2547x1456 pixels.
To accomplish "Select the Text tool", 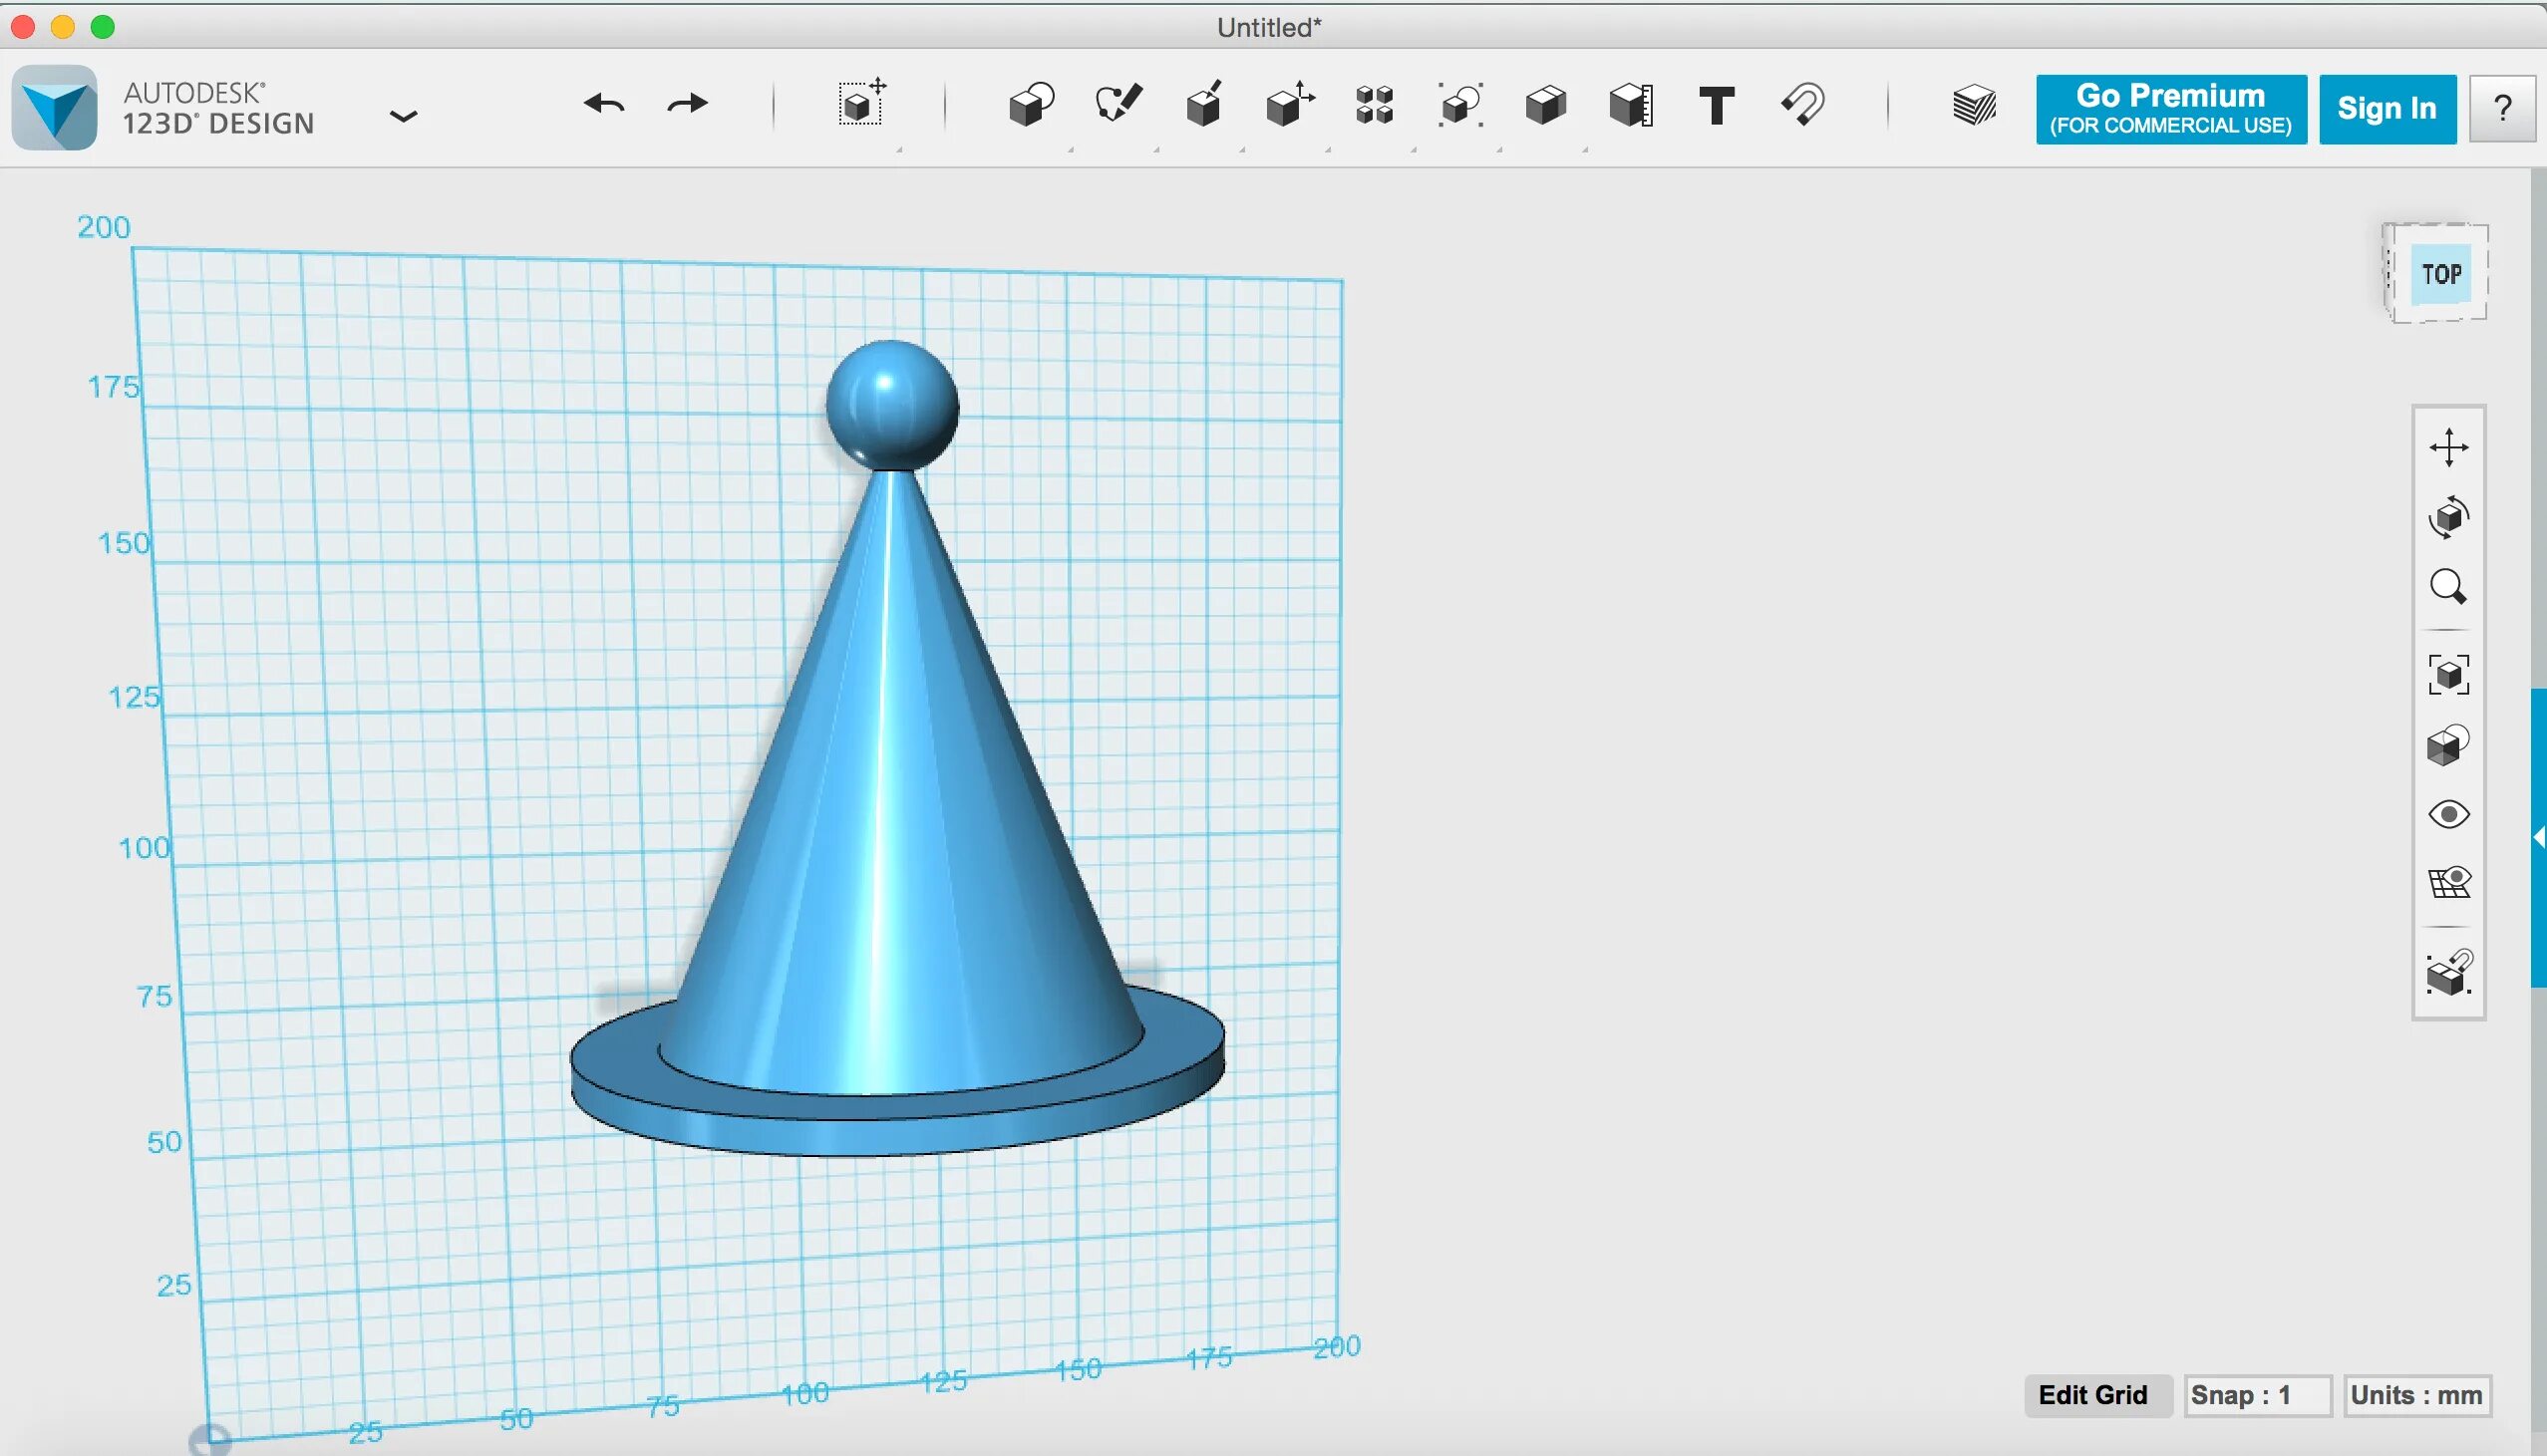I will pyautogui.click(x=1716, y=105).
